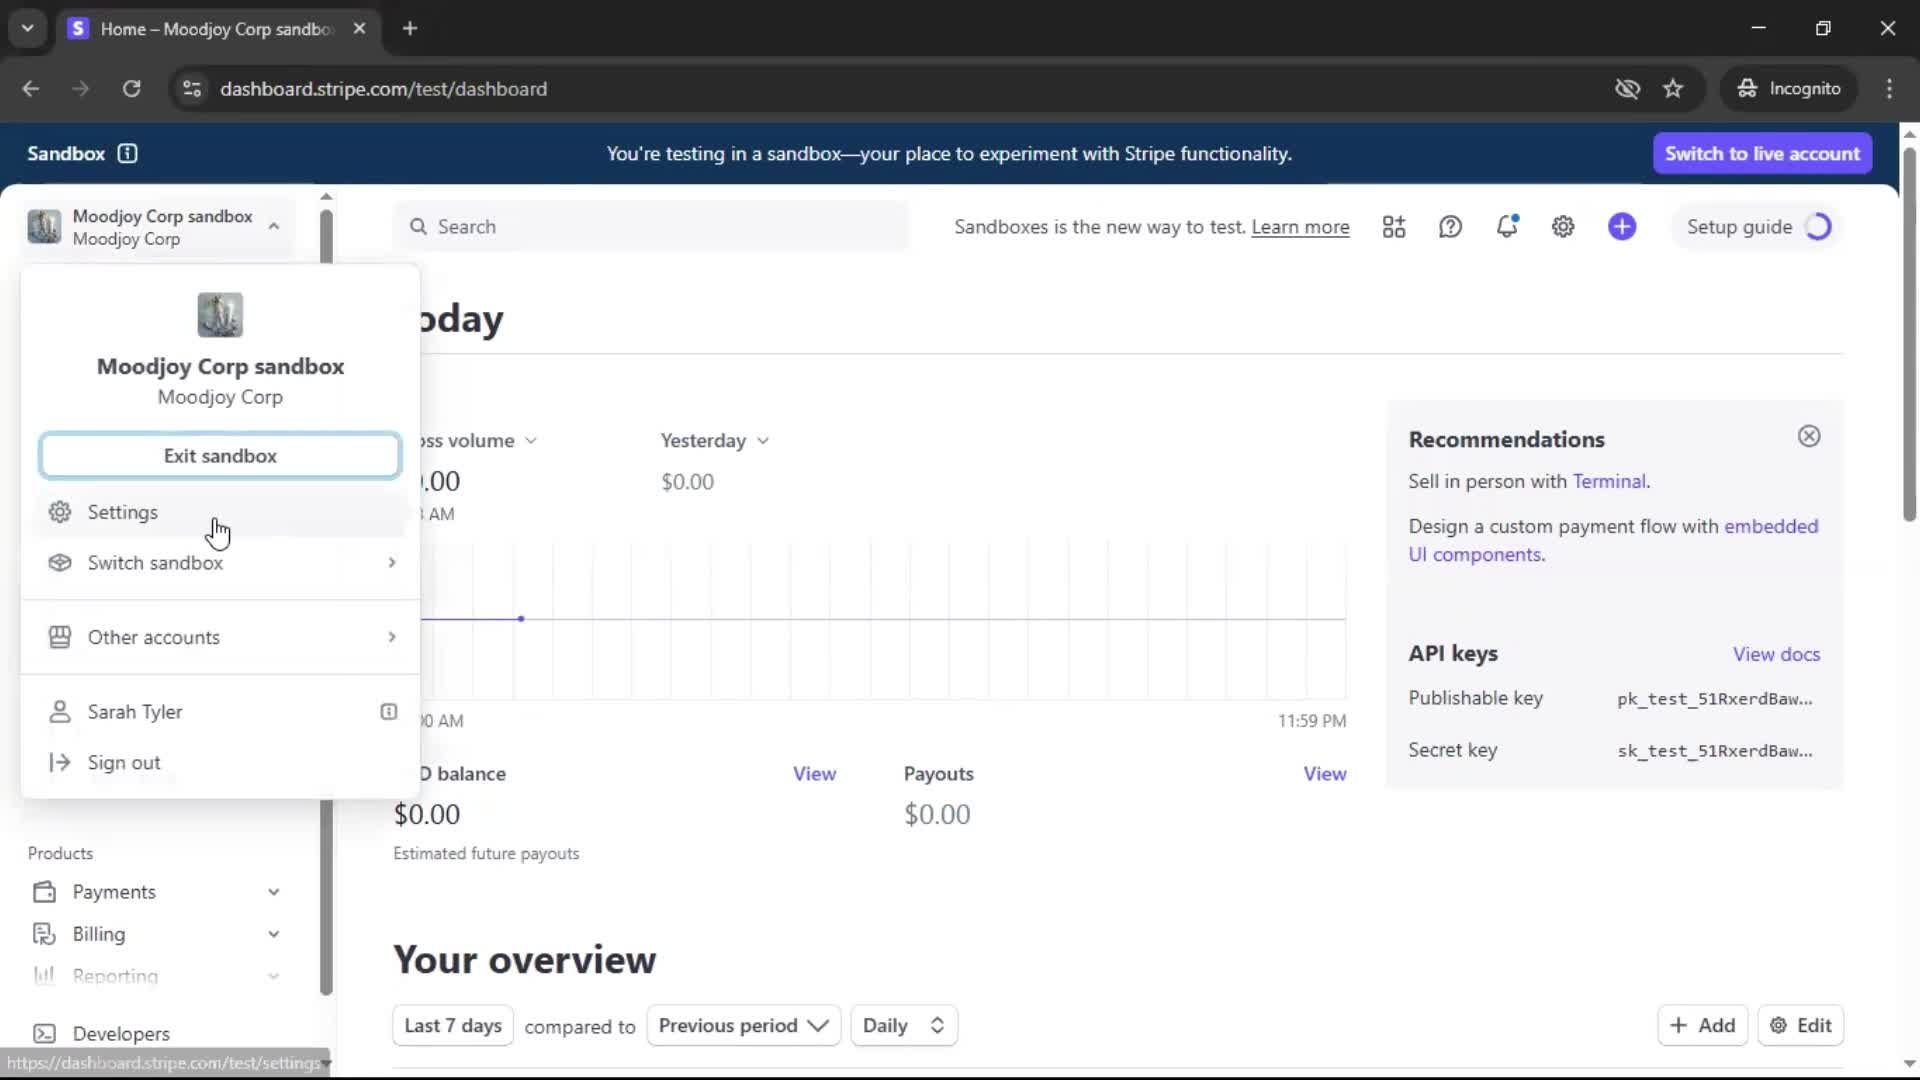View the USD balance details
The height and width of the screenshot is (1080, 1920).
coord(814,774)
